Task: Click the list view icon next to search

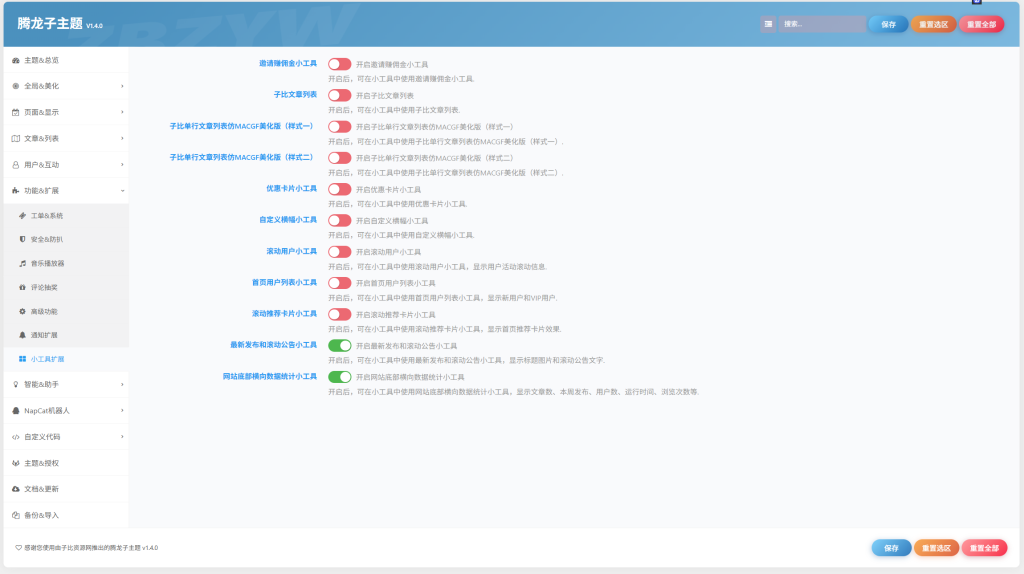Action: coord(768,24)
